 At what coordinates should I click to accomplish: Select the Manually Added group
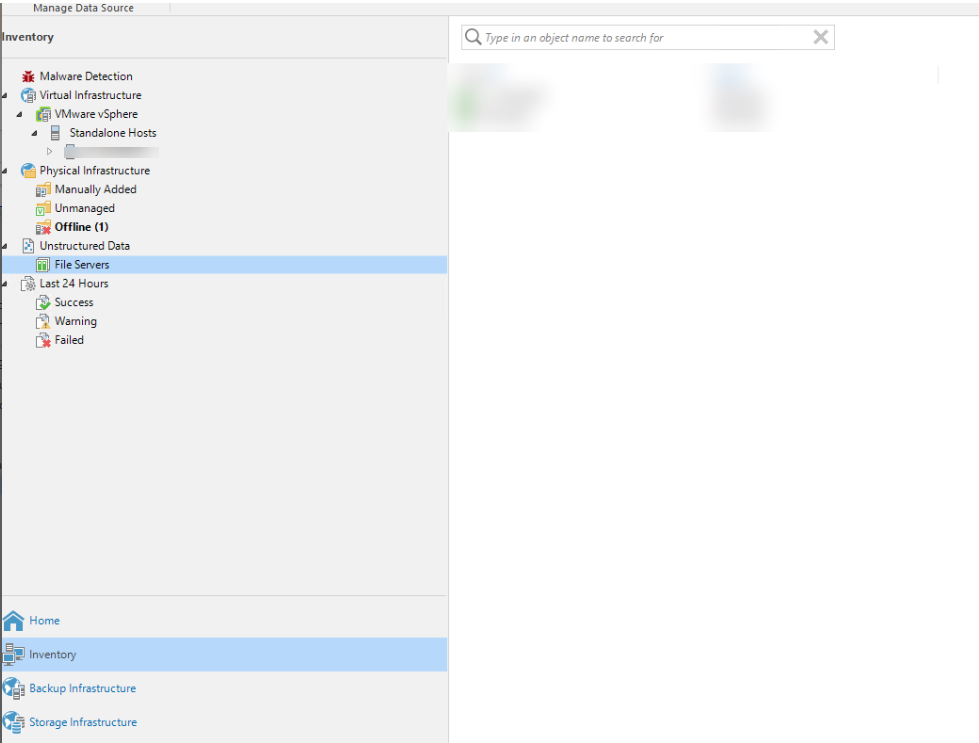coord(95,189)
